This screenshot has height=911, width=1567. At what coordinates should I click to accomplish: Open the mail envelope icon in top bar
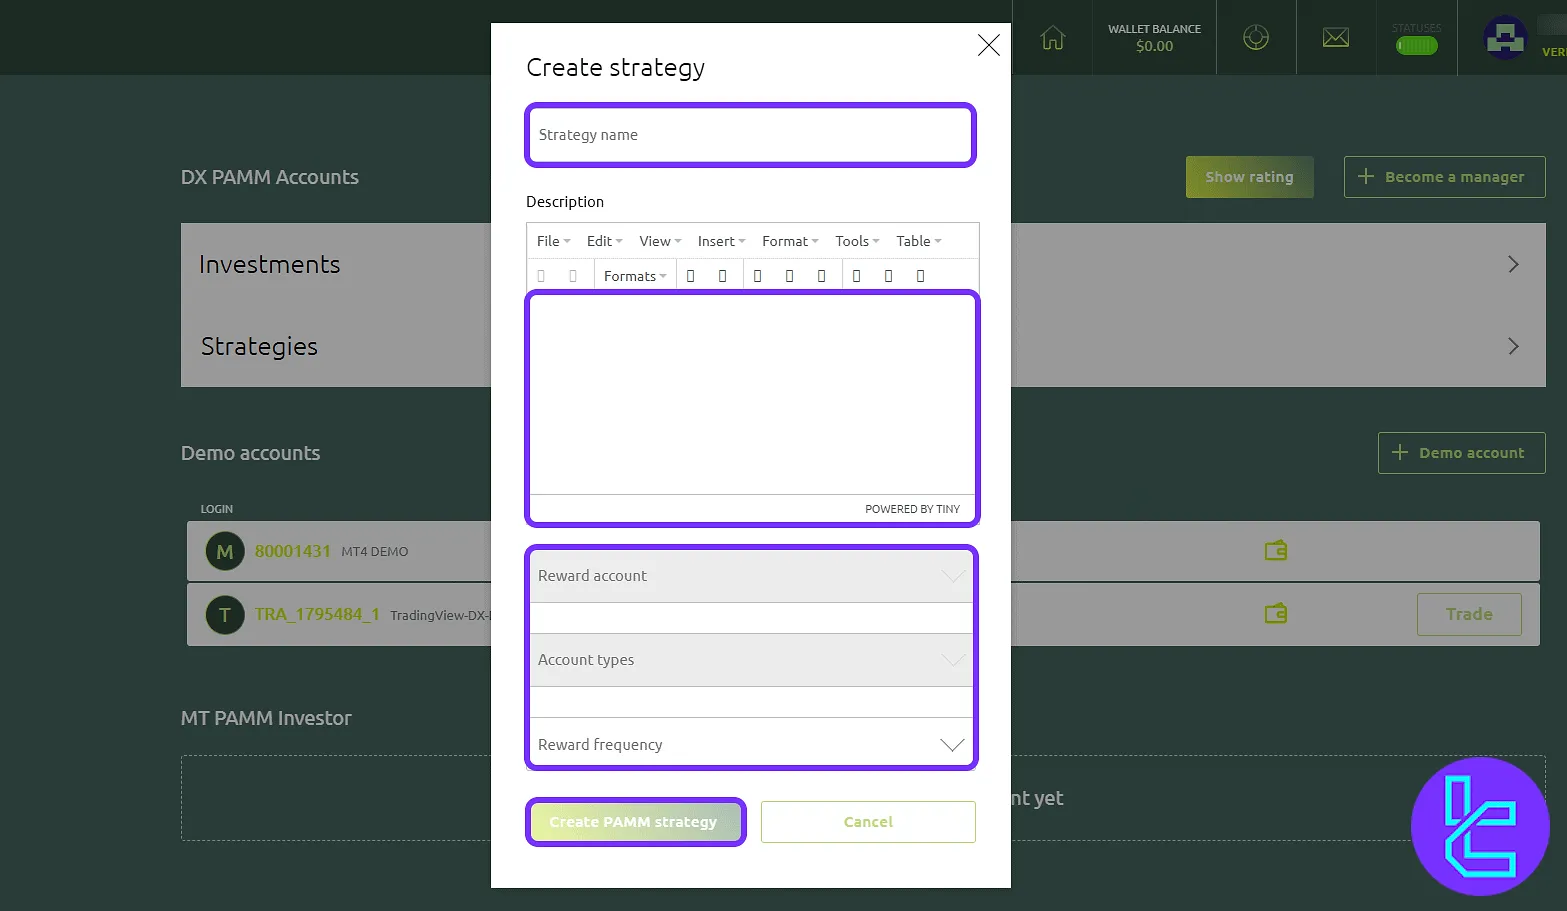(1336, 37)
